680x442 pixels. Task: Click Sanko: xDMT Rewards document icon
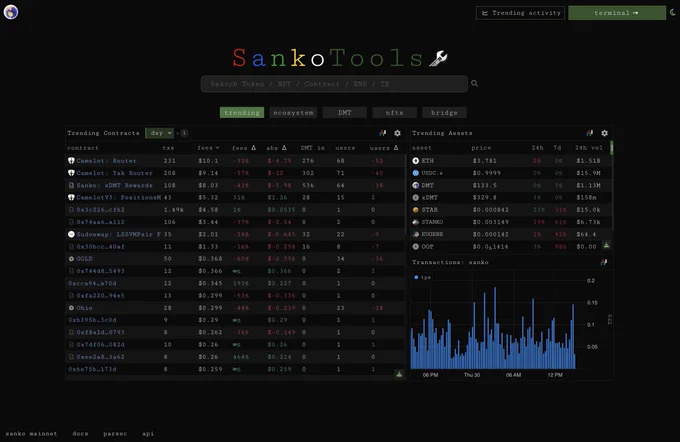click(71, 185)
